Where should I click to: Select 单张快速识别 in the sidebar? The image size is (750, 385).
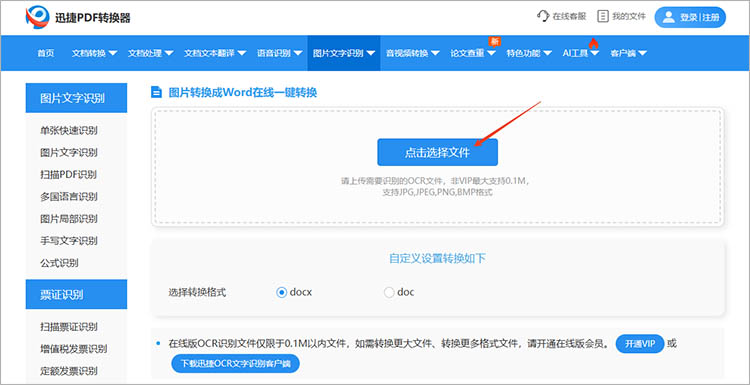click(x=69, y=131)
